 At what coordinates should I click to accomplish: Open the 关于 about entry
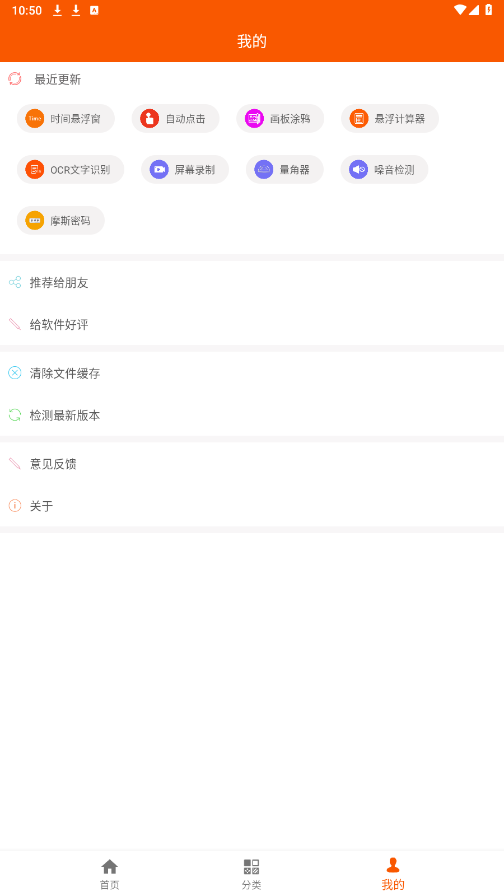coord(252,506)
